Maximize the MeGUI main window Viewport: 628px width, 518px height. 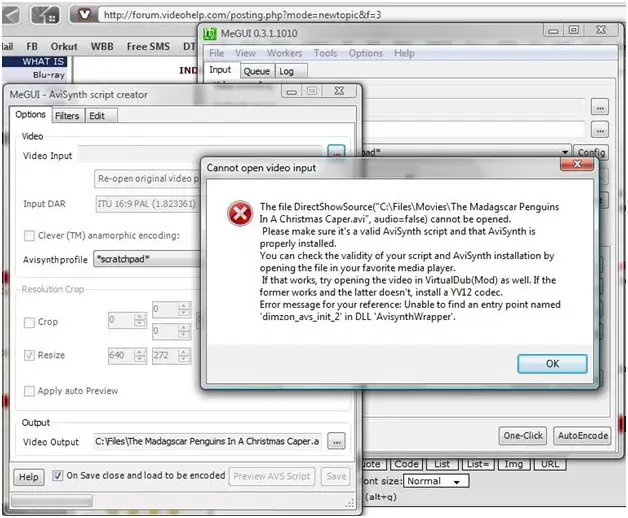pyautogui.click(x=574, y=30)
